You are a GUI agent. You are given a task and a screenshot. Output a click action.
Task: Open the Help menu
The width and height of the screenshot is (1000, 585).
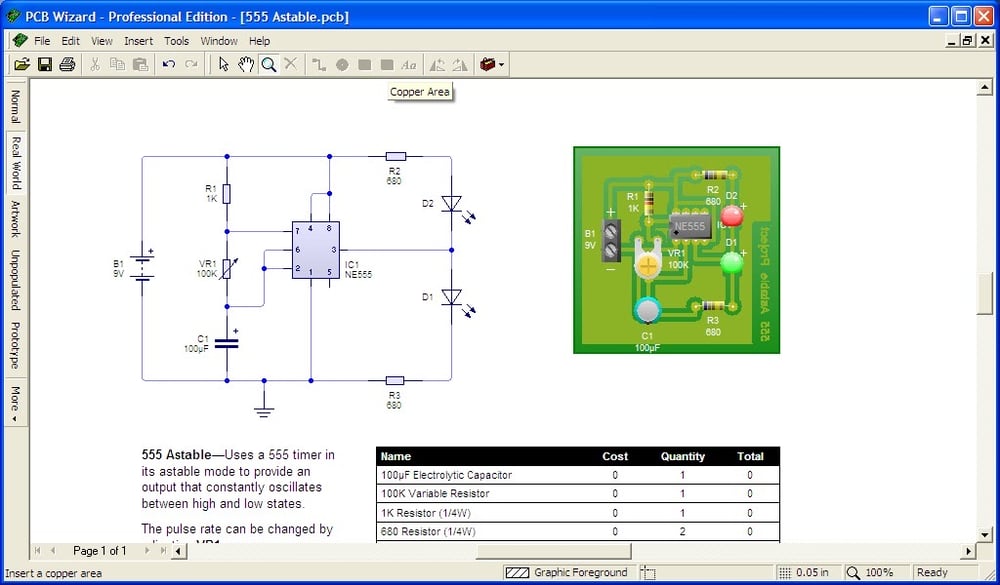[259, 41]
